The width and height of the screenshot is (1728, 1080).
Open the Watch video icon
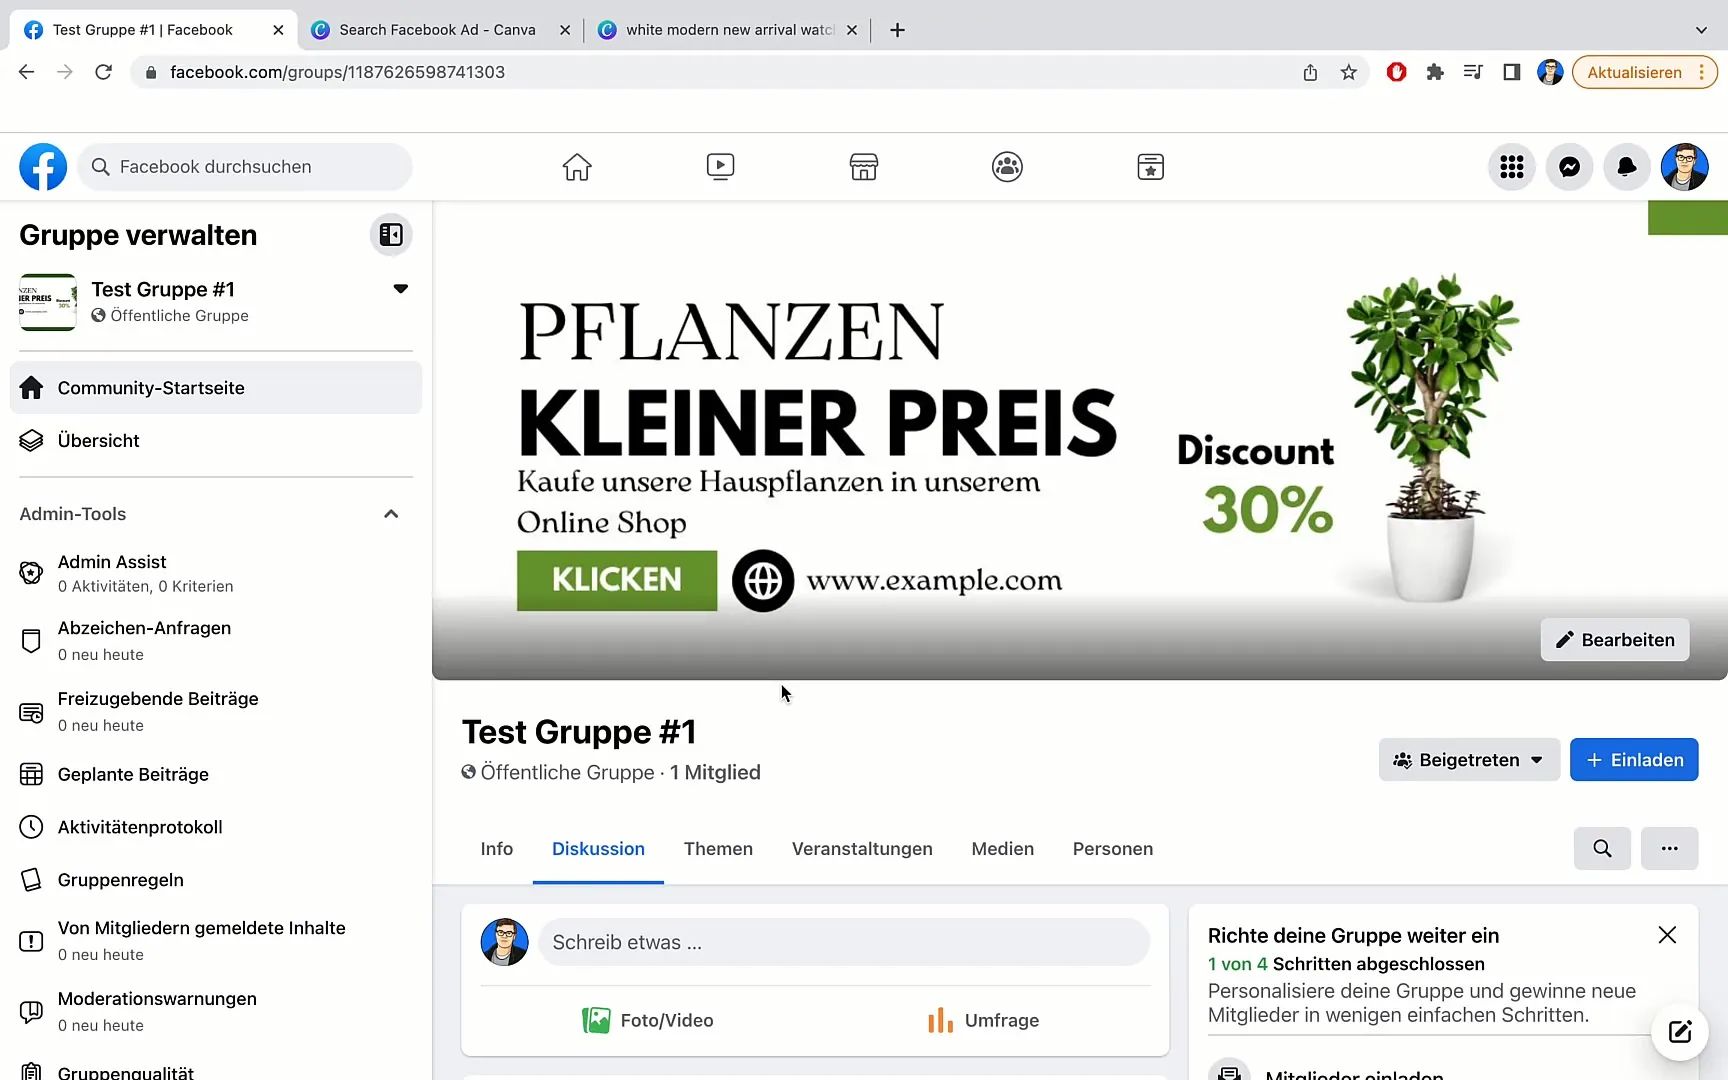tap(720, 167)
